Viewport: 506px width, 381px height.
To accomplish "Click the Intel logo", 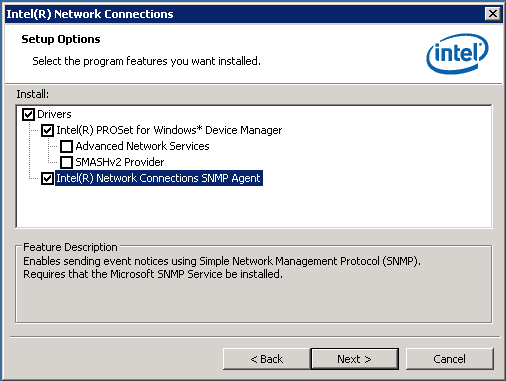I will (x=457, y=53).
